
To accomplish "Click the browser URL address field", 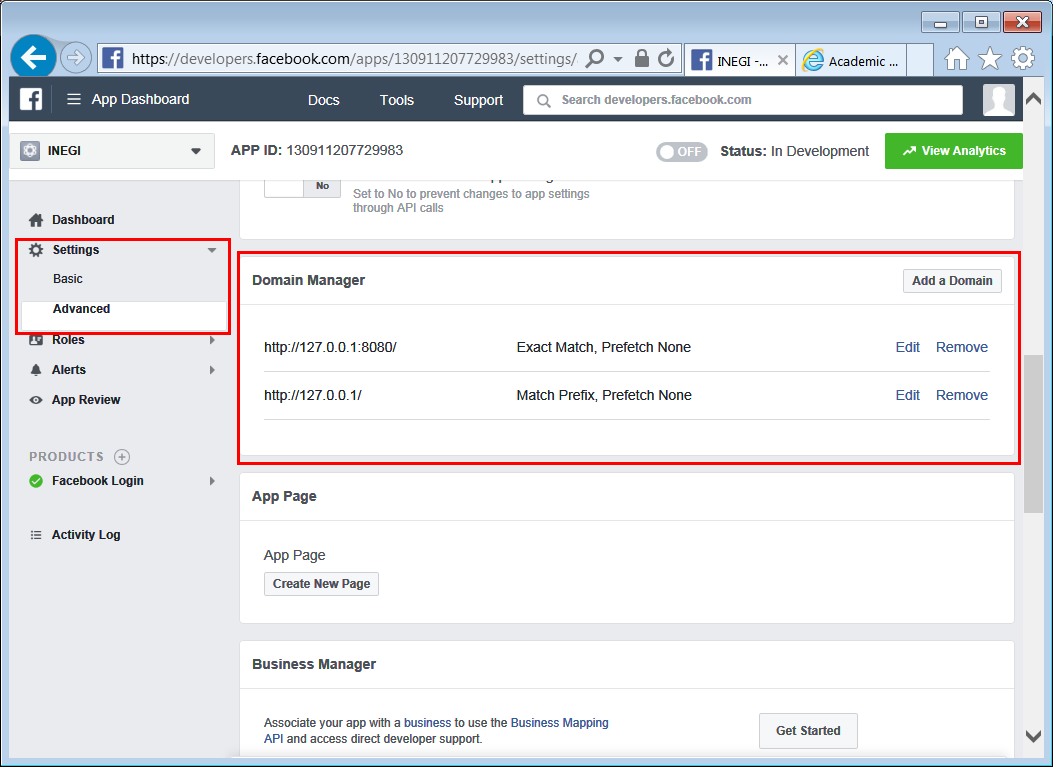I will pyautogui.click(x=353, y=59).
